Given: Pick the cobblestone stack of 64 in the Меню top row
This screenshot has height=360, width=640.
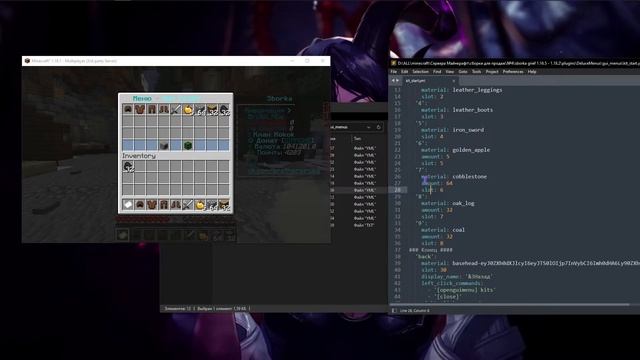Looking at the screenshot, I should [200, 109].
